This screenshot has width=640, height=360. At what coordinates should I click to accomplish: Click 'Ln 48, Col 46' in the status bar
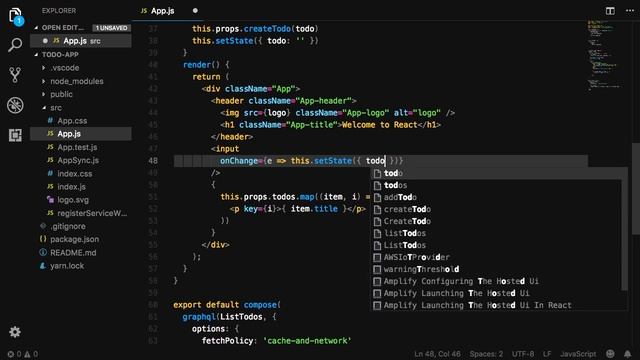coord(437,354)
